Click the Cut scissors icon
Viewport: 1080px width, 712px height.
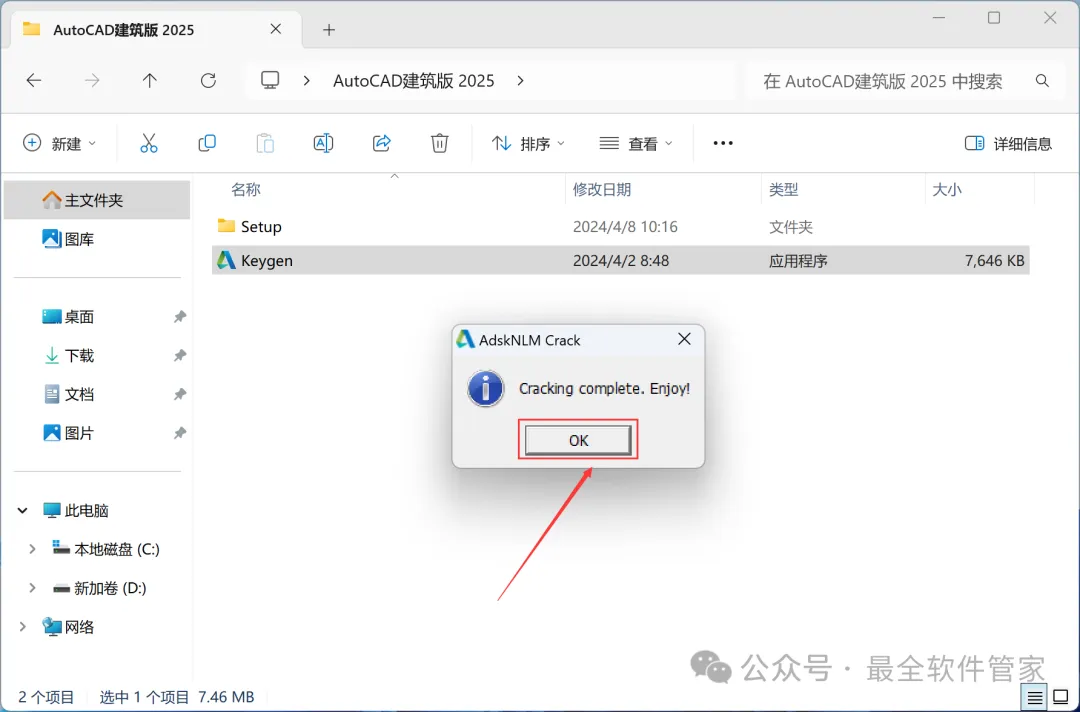[149, 143]
